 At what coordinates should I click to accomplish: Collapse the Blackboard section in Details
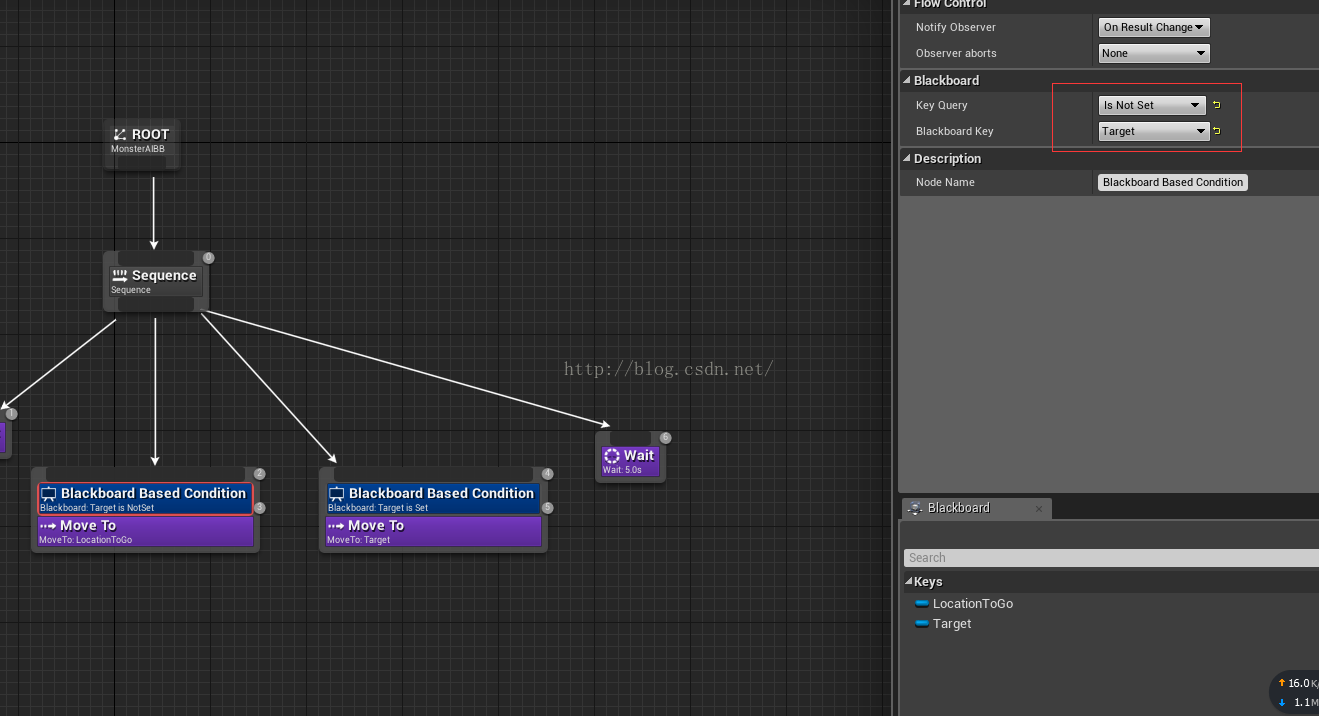pos(907,80)
